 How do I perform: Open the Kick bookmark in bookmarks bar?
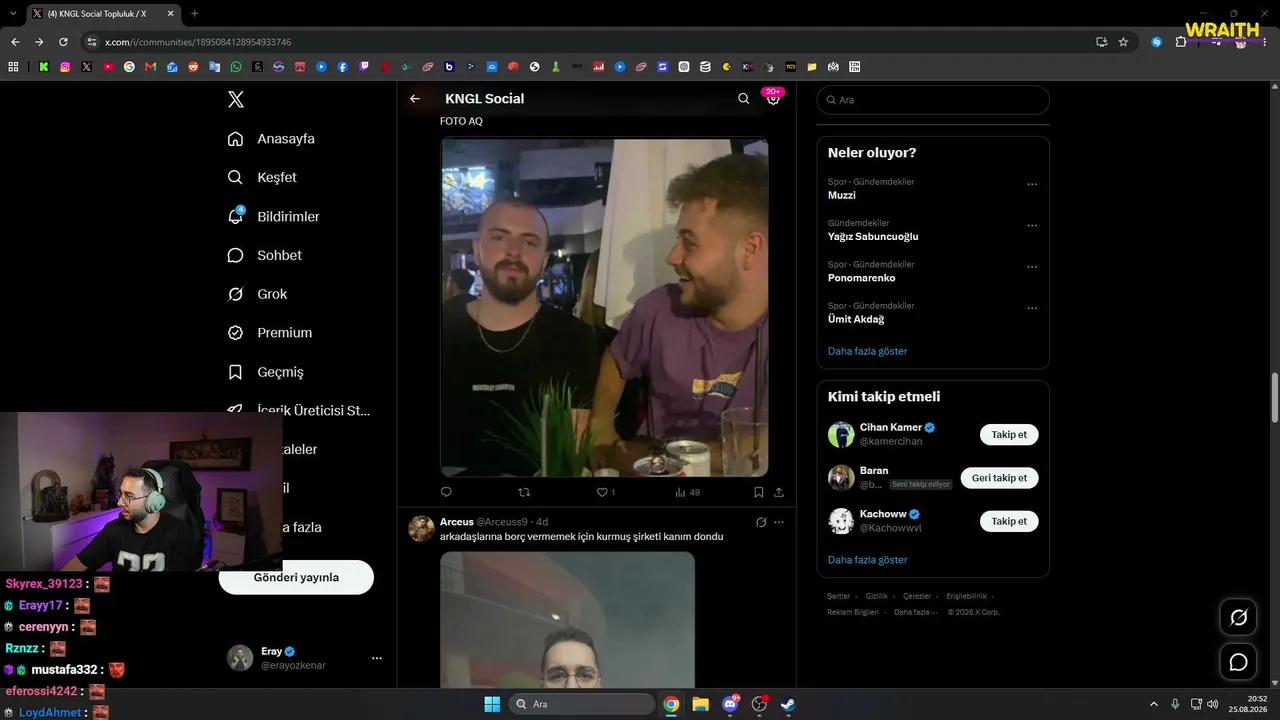[x=44, y=67]
